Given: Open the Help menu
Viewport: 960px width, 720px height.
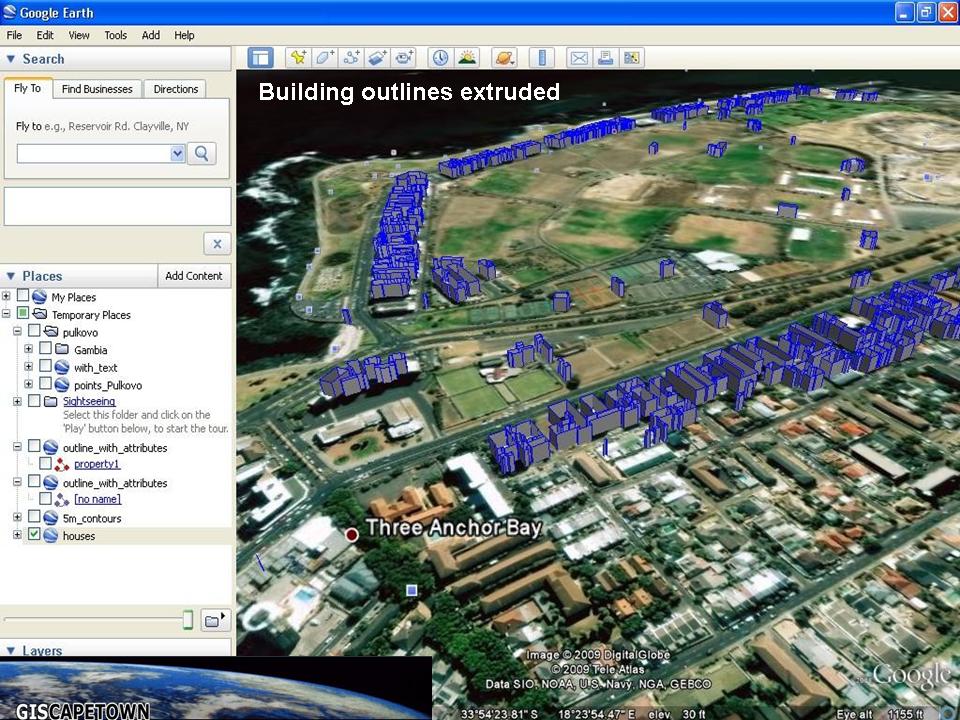Looking at the screenshot, I should coord(184,36).
